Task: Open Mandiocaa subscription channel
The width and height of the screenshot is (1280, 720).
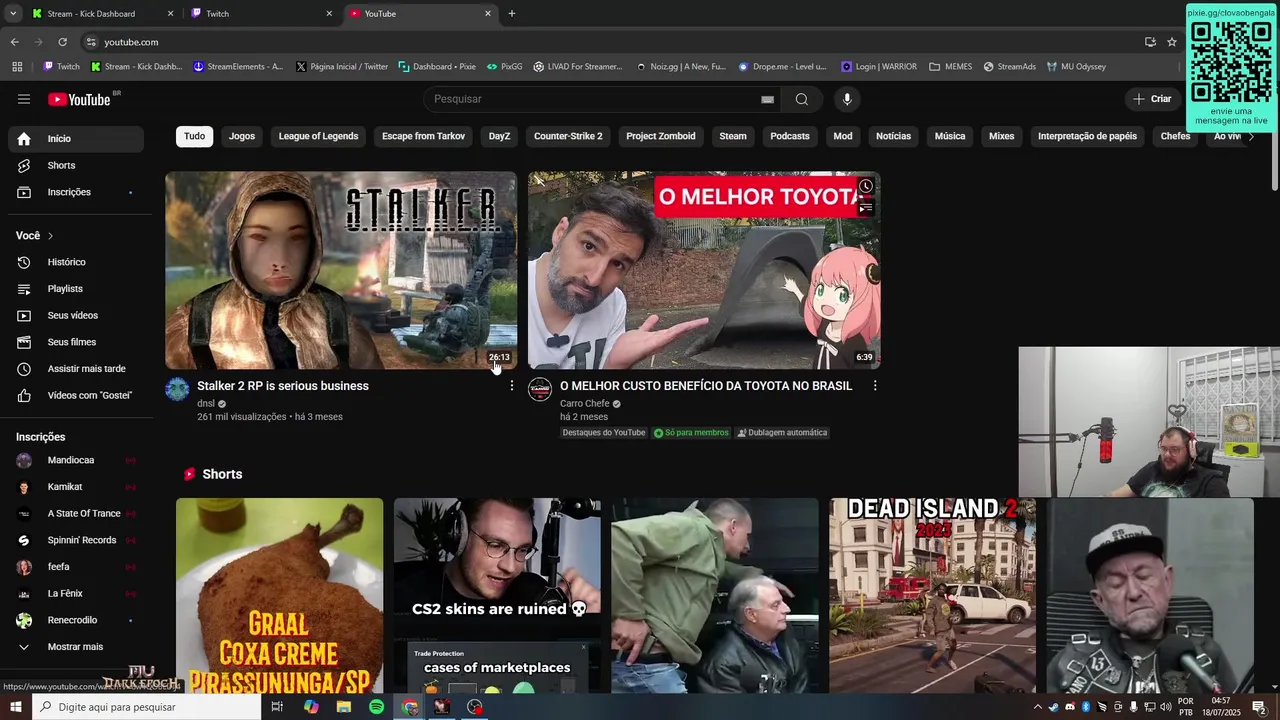Action: (x=76, y=460)
